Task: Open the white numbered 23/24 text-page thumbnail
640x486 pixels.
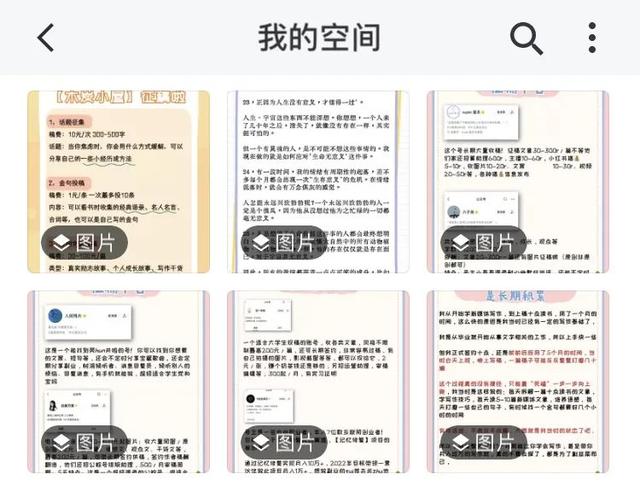Action: [x=318, y=182]
